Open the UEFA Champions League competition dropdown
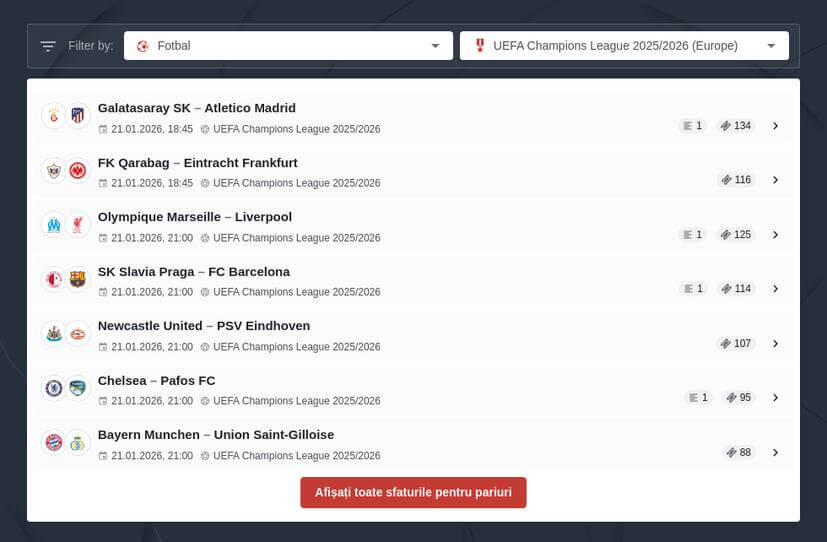 pos(624,46)
